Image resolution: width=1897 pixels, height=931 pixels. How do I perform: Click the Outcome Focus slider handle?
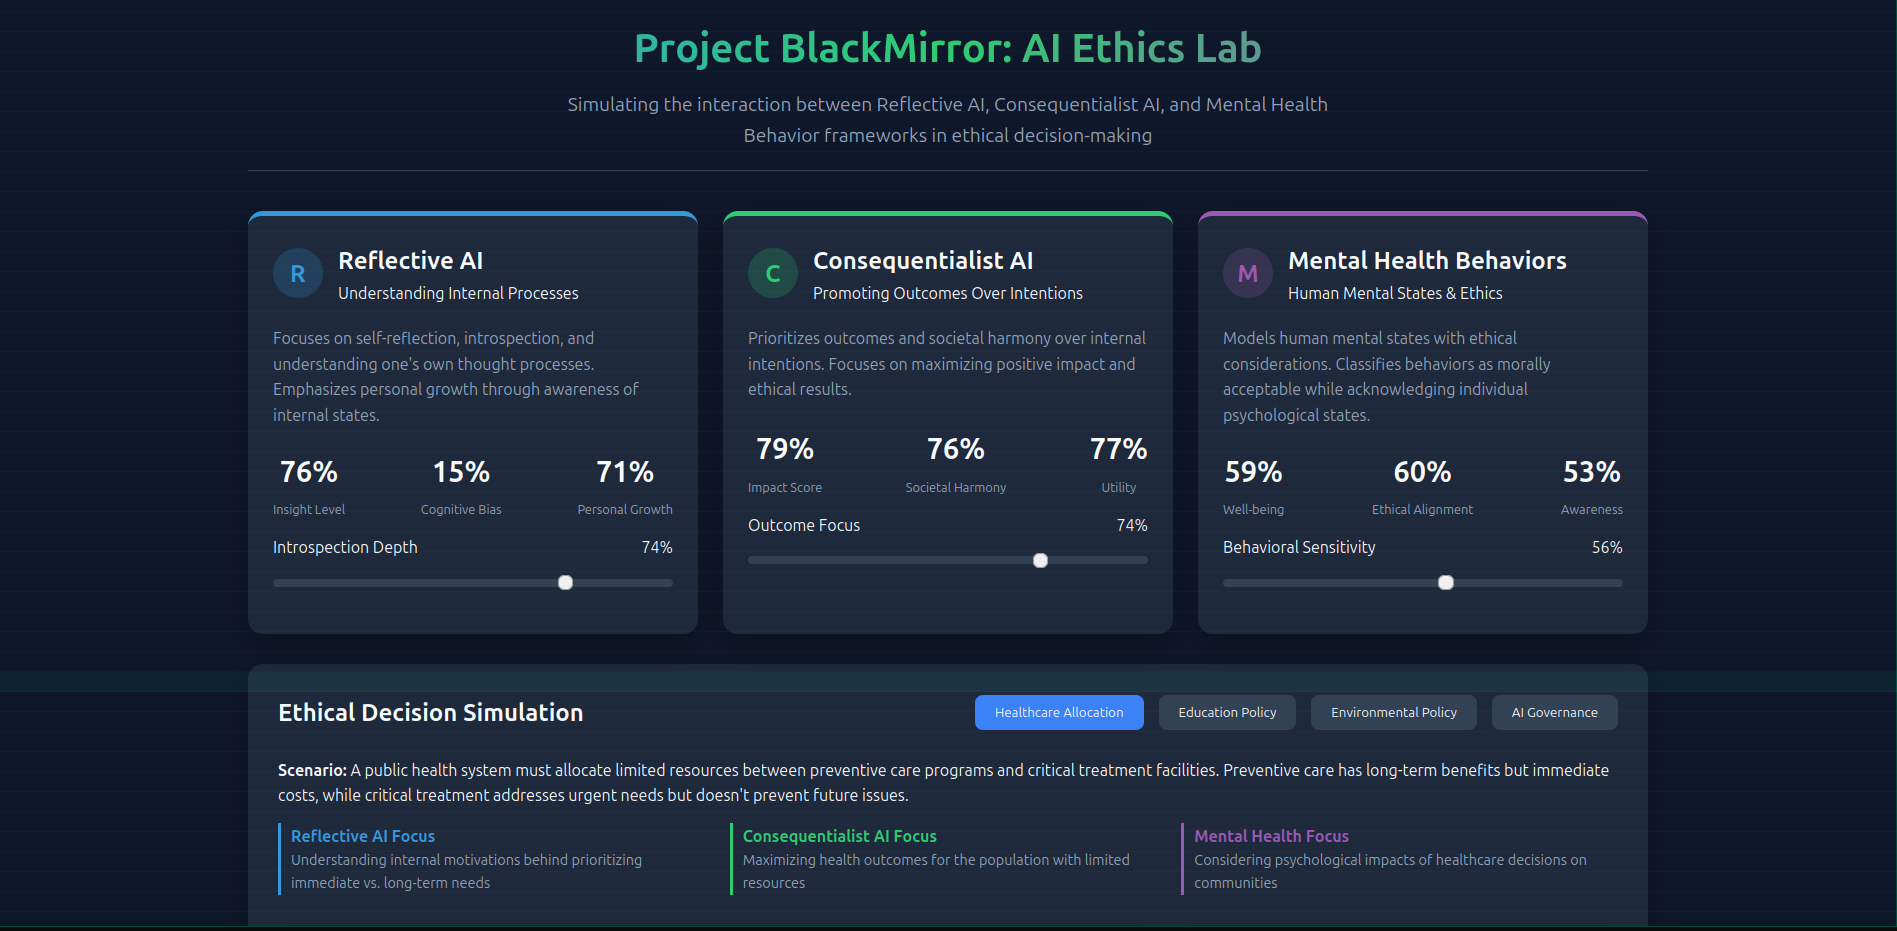tap(1040, 560)
